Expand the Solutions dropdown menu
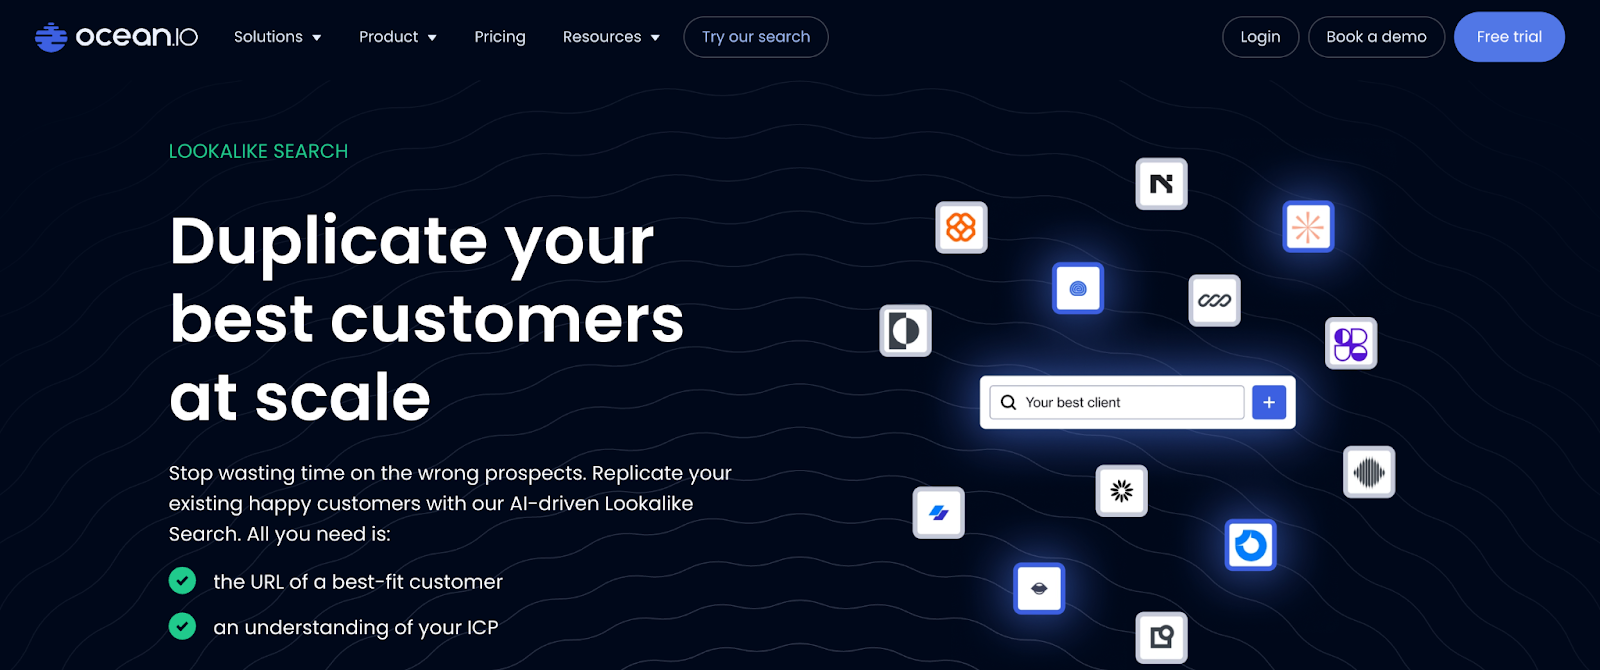1600x670 pixels. pos(277,37)
